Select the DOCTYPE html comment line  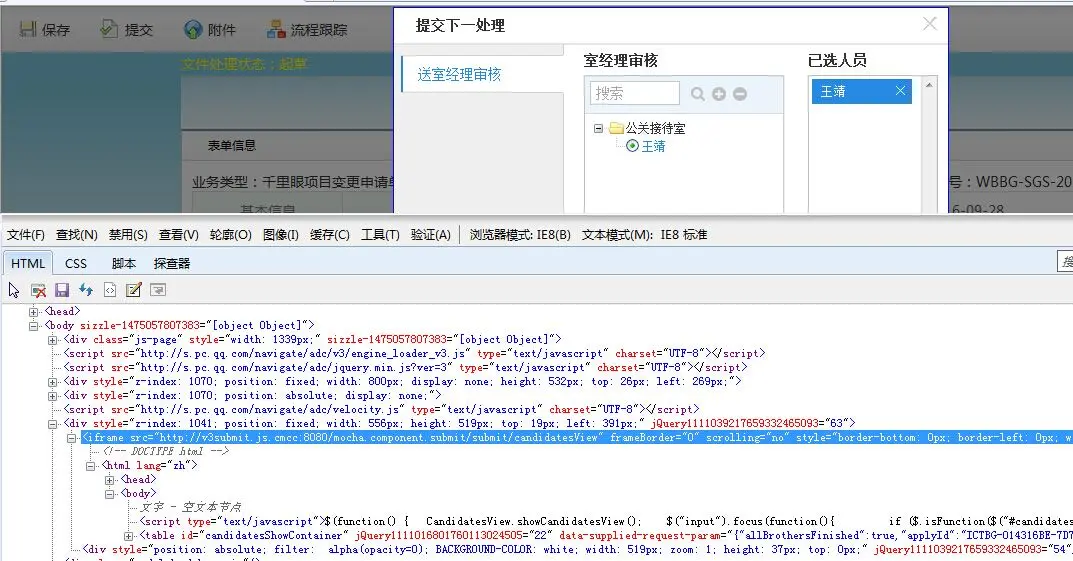point(166,452)
